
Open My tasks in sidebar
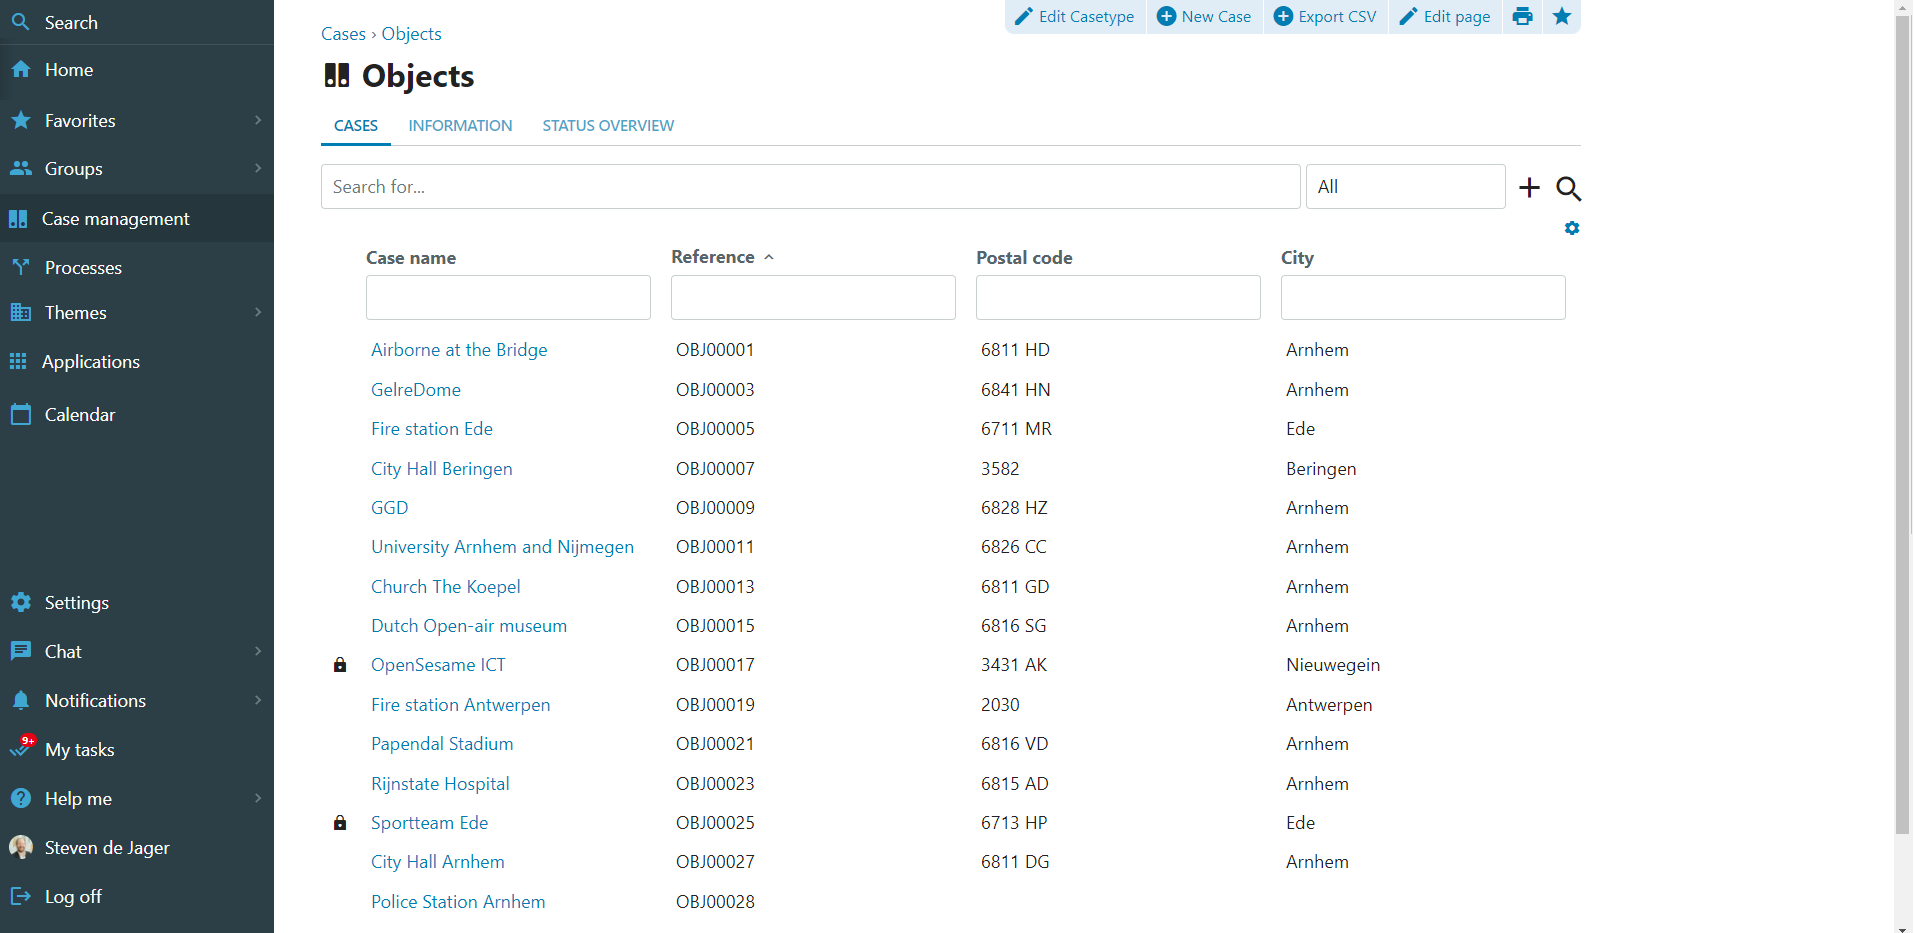click(x=80, y=750)
